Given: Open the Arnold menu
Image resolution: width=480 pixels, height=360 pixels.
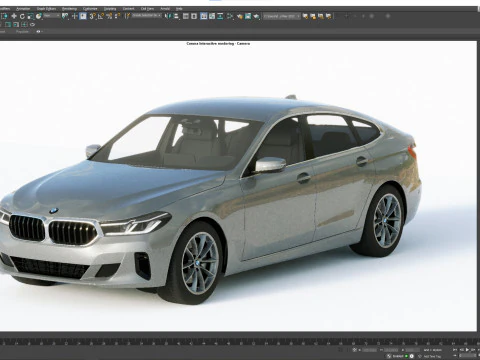Looking at the screenshot, I should tap(165, 8).
